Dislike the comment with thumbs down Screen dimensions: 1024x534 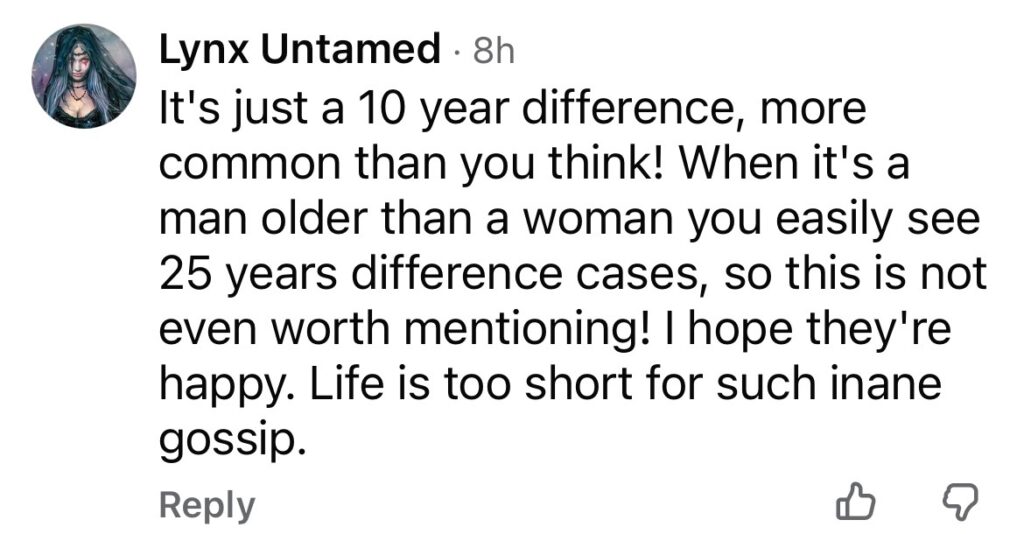pos(962,503)
